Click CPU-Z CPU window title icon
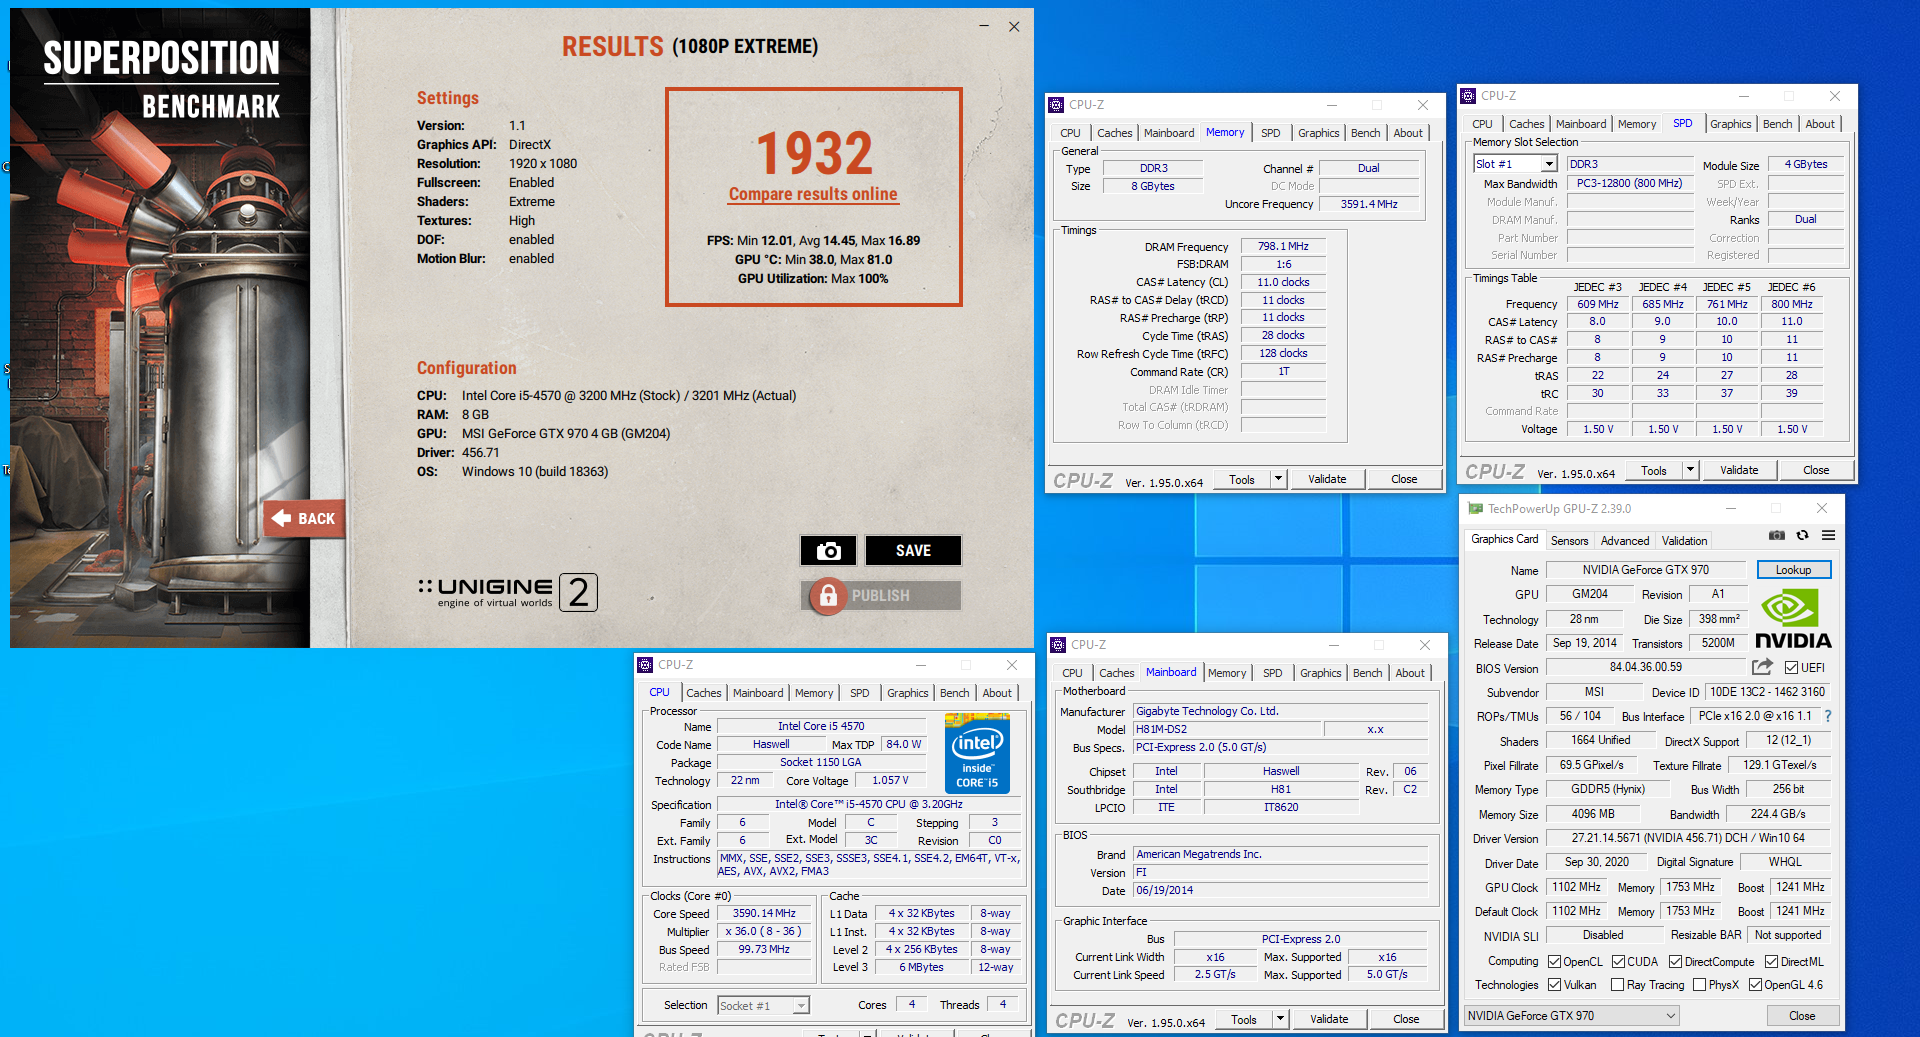 tap(645, 665)
